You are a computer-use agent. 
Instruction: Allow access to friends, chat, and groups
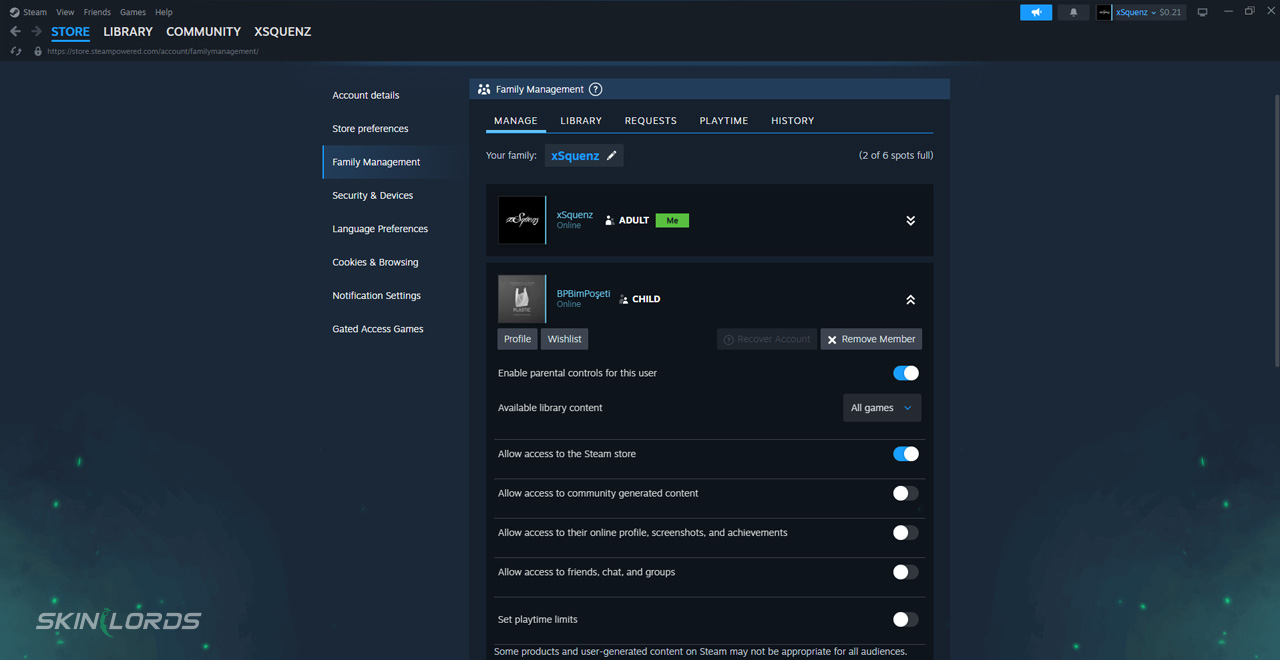(906, 572)
